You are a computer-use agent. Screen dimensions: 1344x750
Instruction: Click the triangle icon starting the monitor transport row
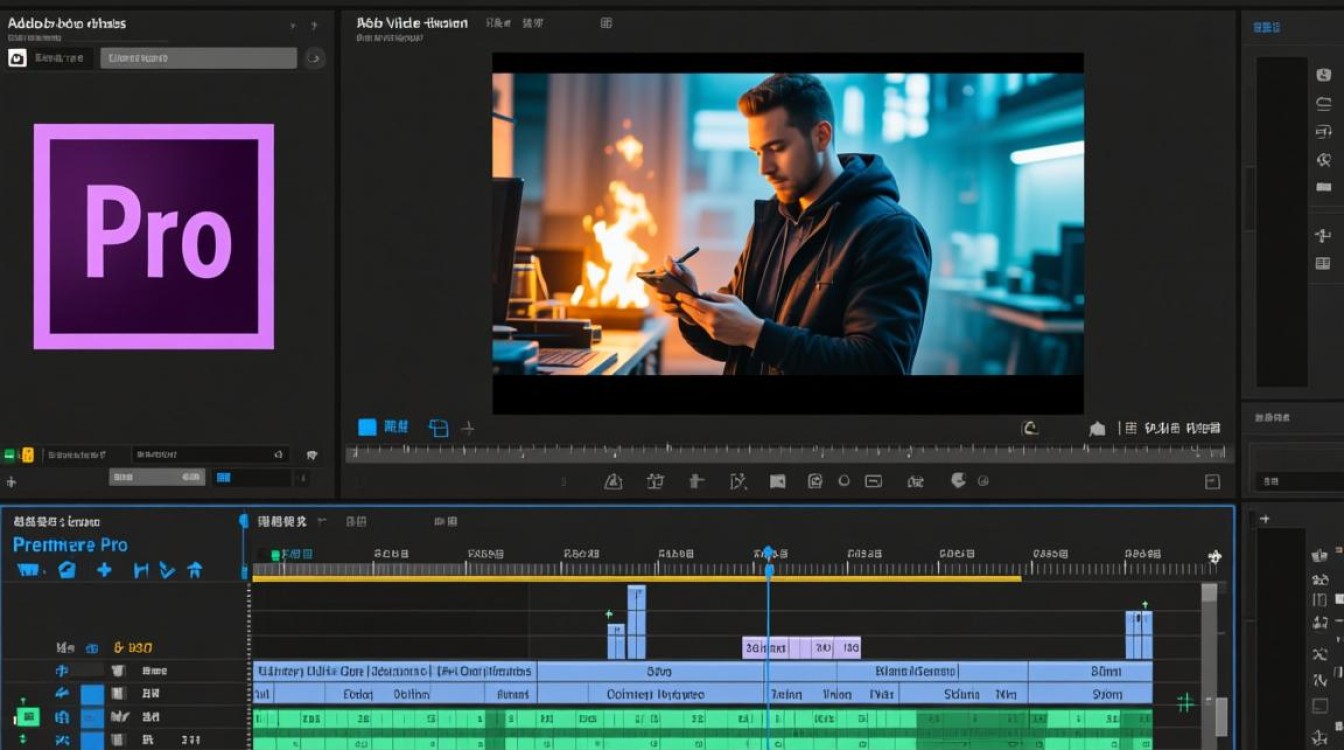[x=614, y=481]
